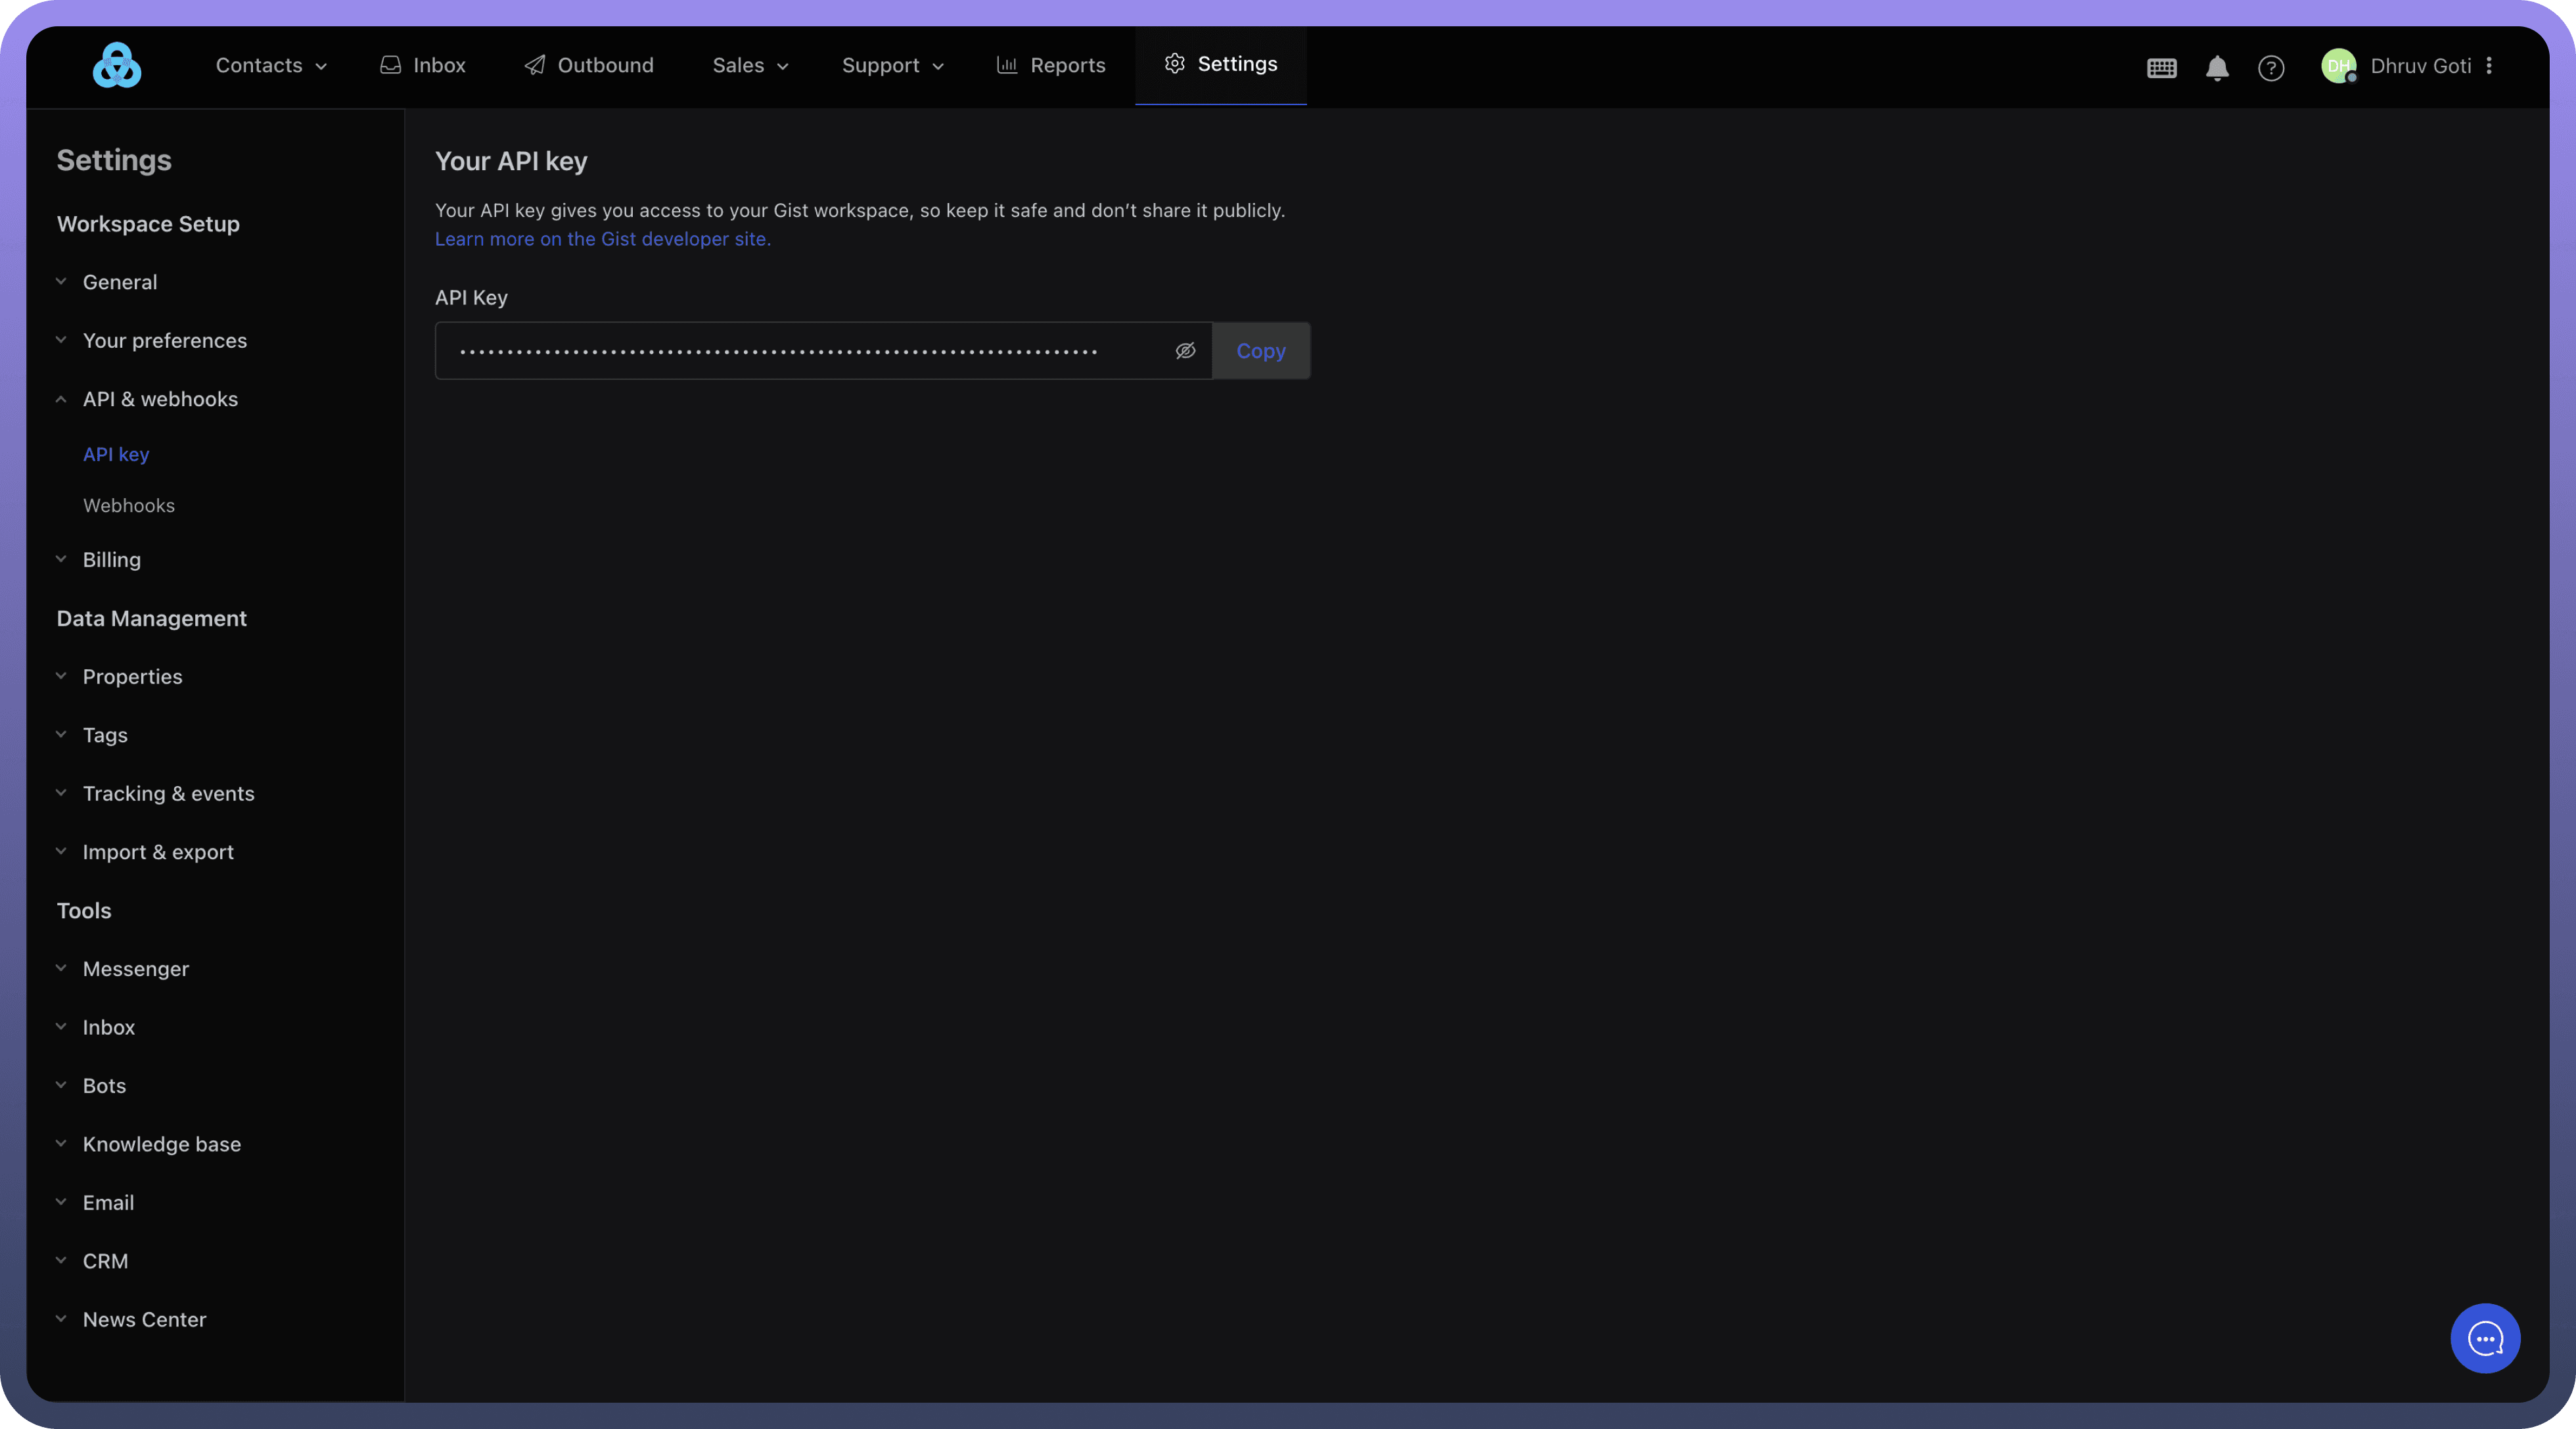The width and height of the screenshot is (2576, 1429).
Task: Expand Tracking & events settings
Action: click(x=168, y=794)
